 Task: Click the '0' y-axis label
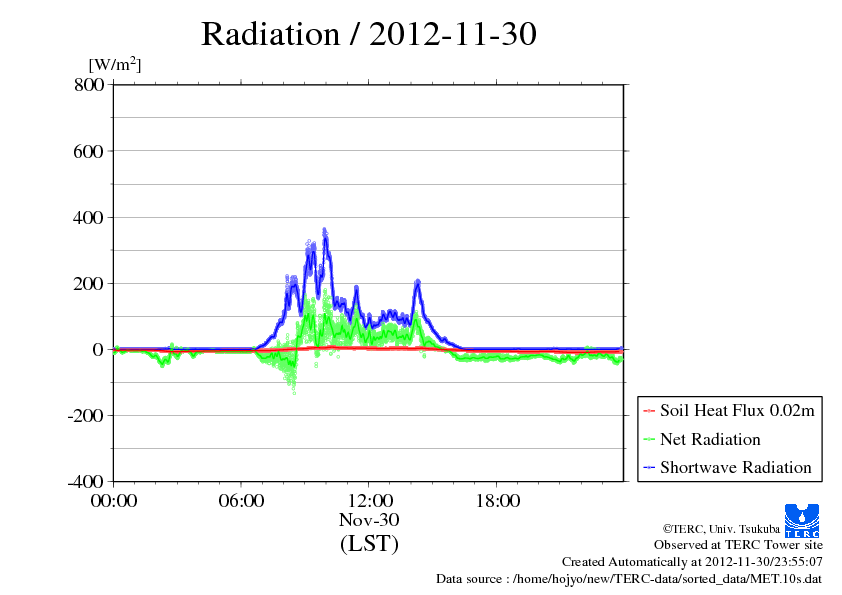coord(98,350)
